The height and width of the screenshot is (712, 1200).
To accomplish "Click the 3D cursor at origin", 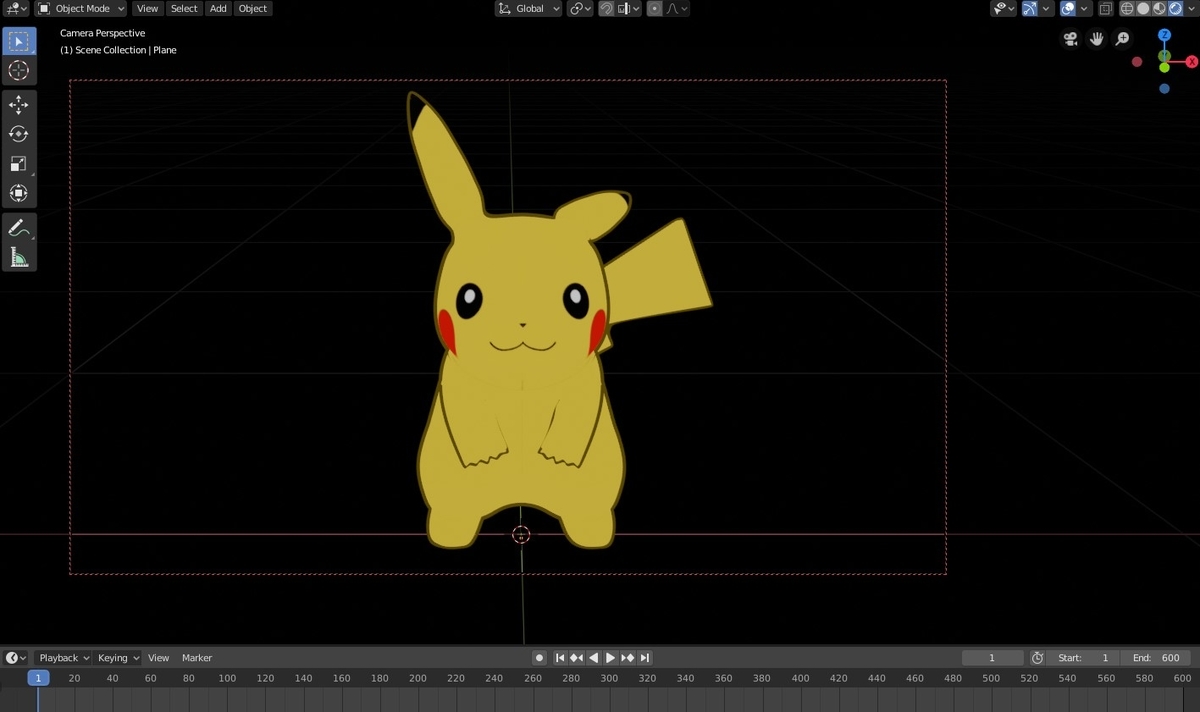I will pyautogui.click(x=521, y=535).
